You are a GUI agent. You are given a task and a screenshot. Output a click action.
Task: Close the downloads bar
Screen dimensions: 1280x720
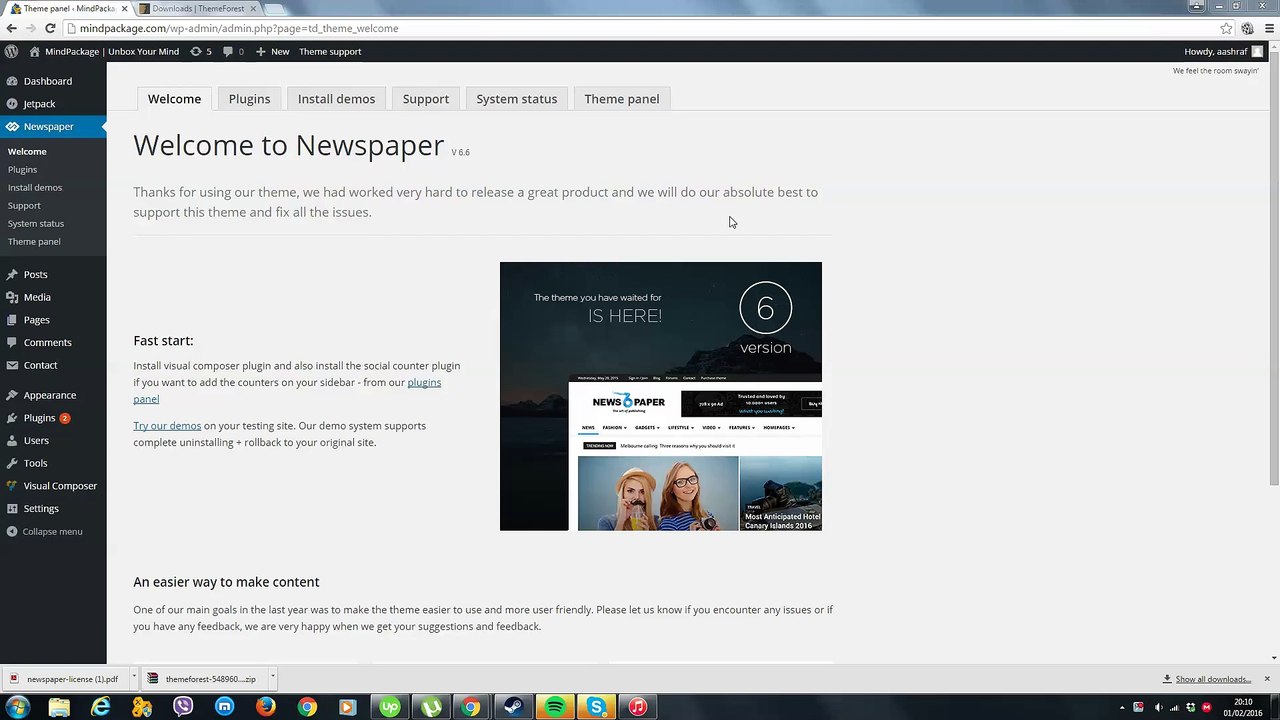coord(1266,679)
